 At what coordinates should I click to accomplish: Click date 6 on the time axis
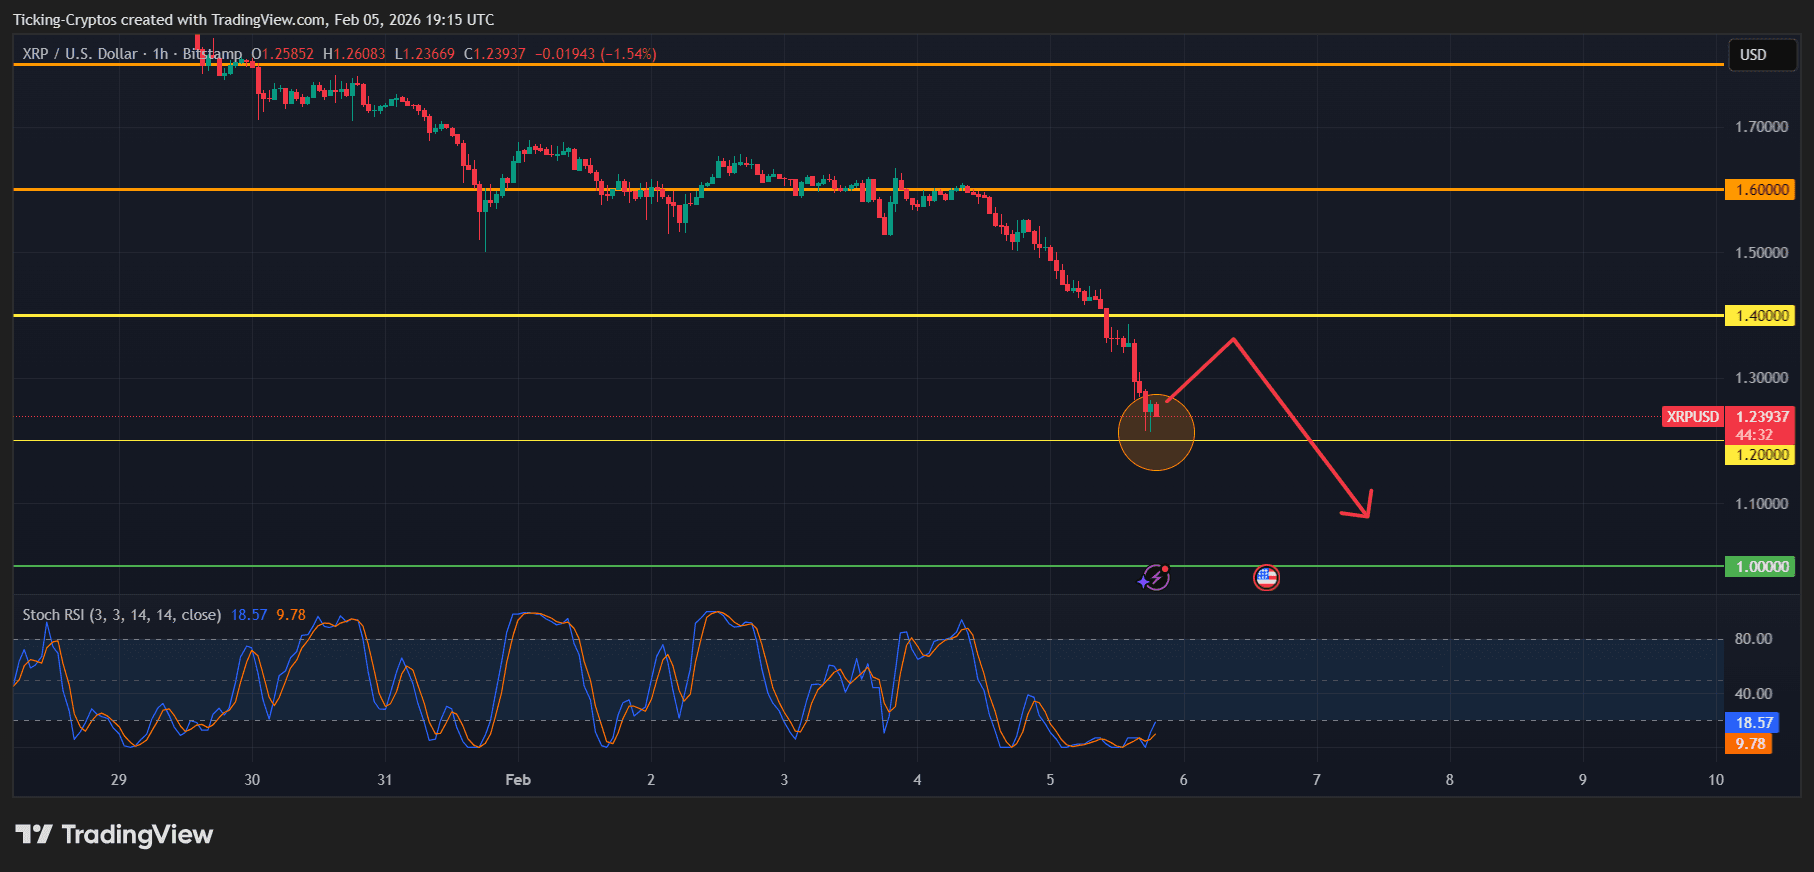click(x=1183, y=780)
